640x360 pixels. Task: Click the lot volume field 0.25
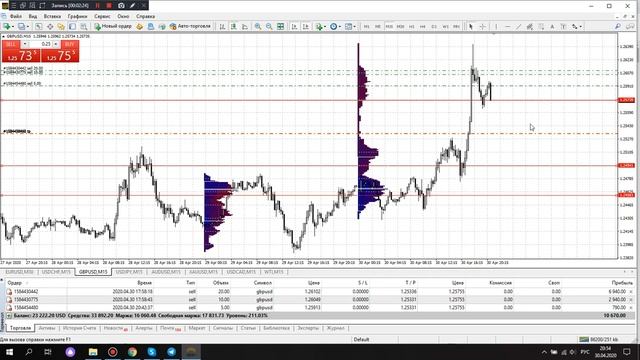coord(40,44)
